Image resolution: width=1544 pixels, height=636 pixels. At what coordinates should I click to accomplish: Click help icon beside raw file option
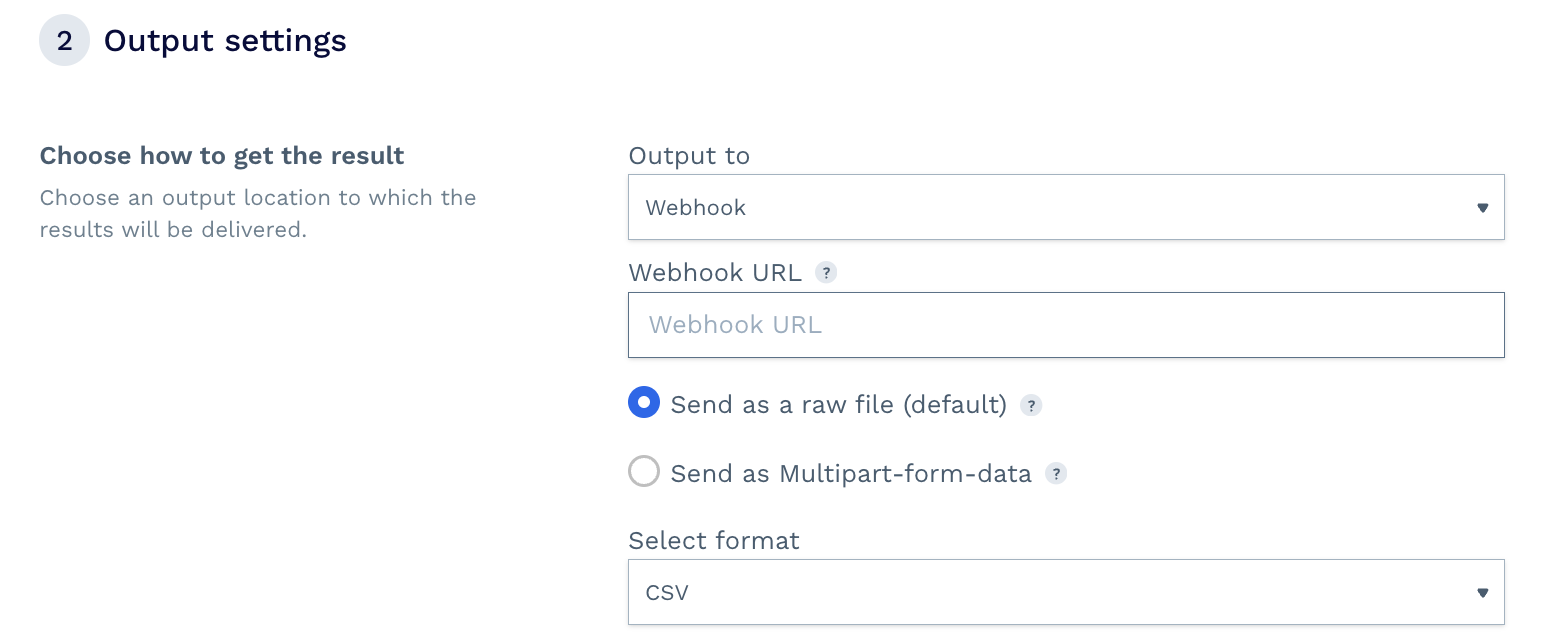pos(1031,405)
